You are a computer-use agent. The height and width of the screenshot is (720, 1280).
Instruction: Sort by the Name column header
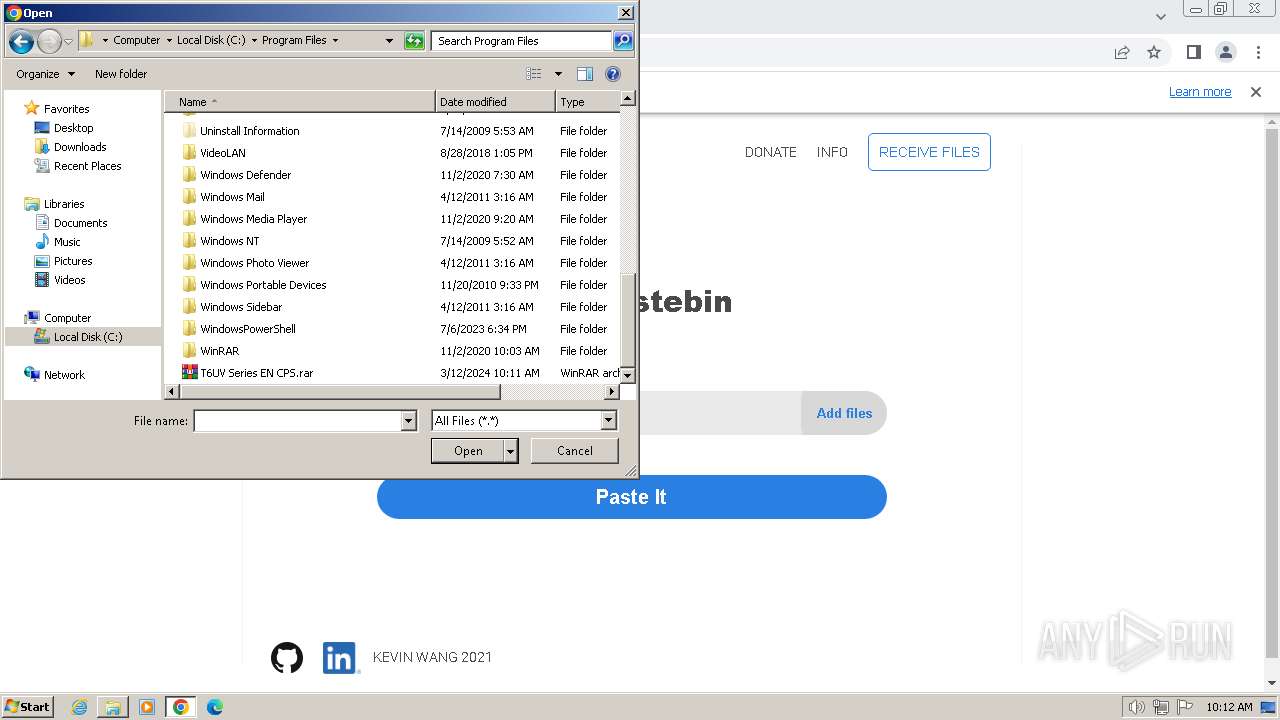[300, 102]
